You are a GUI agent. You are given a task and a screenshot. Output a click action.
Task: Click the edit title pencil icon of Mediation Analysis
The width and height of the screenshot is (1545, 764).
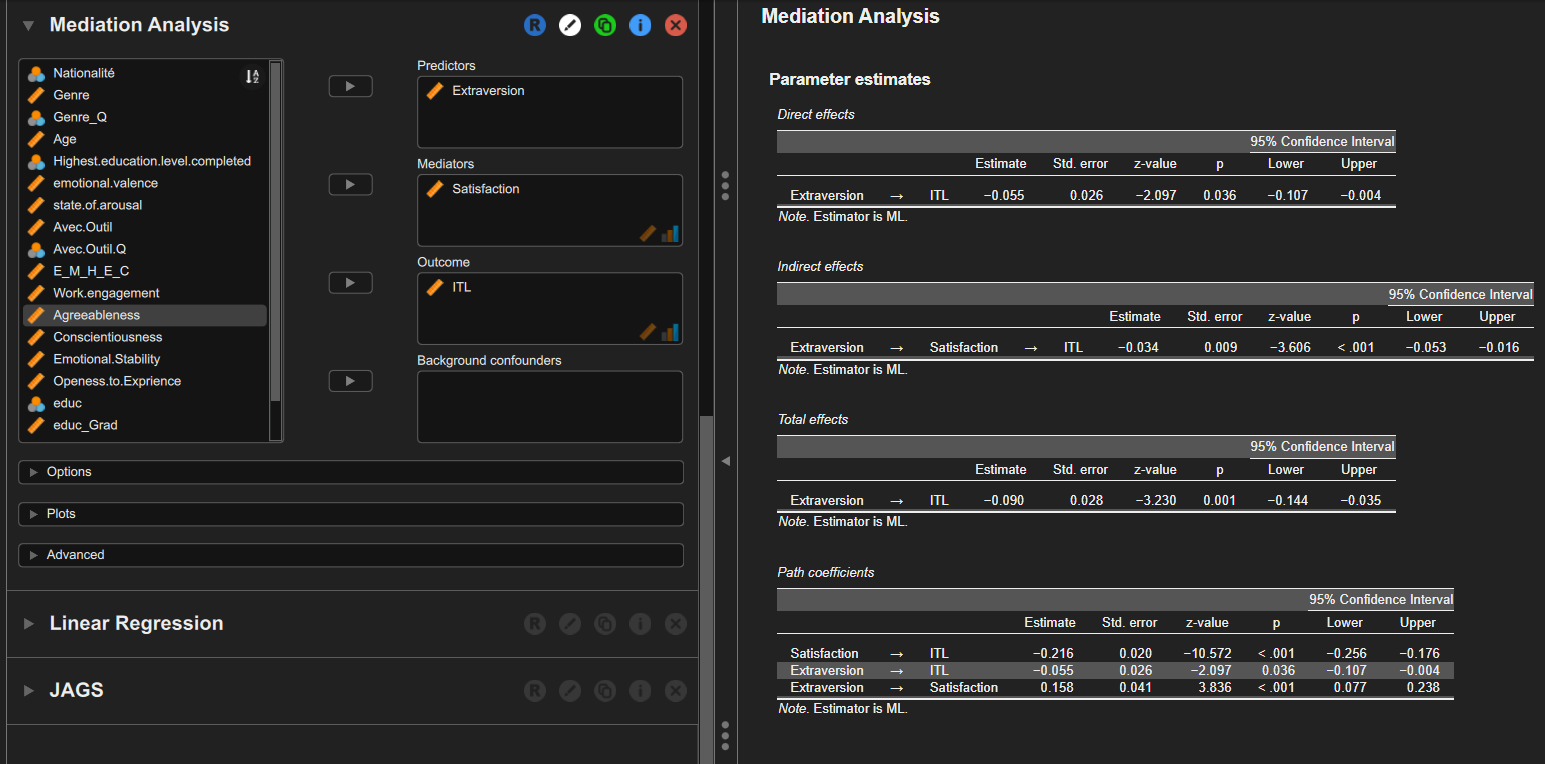pos(569,26)
